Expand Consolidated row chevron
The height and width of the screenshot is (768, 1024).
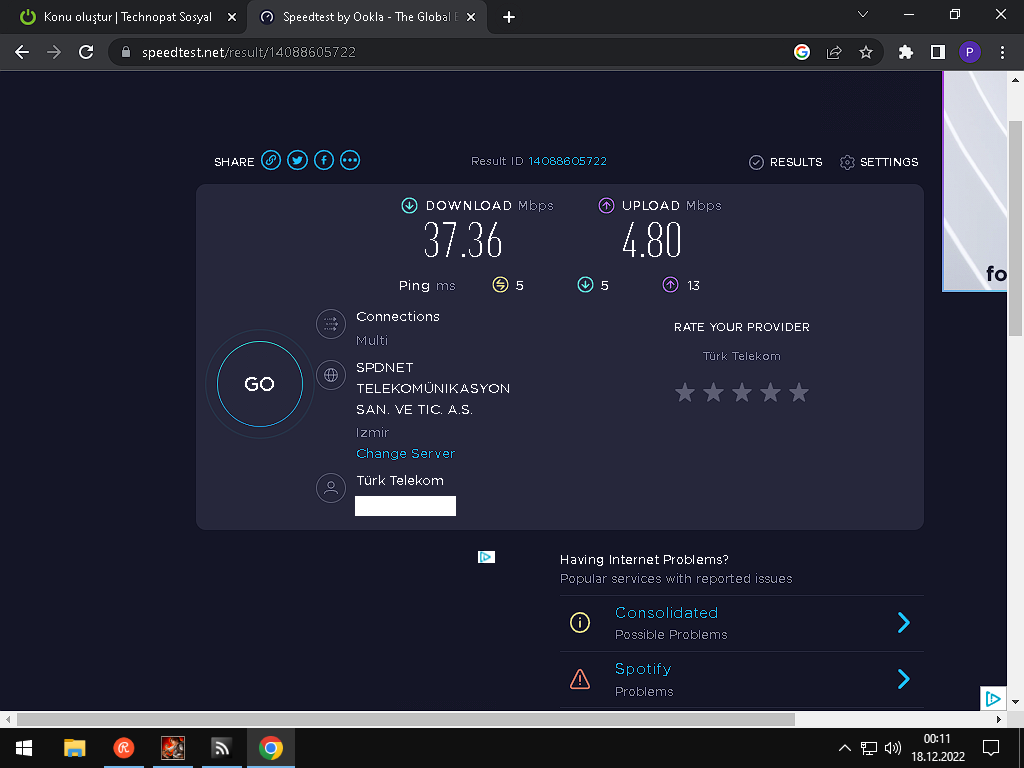pos(904,622)
